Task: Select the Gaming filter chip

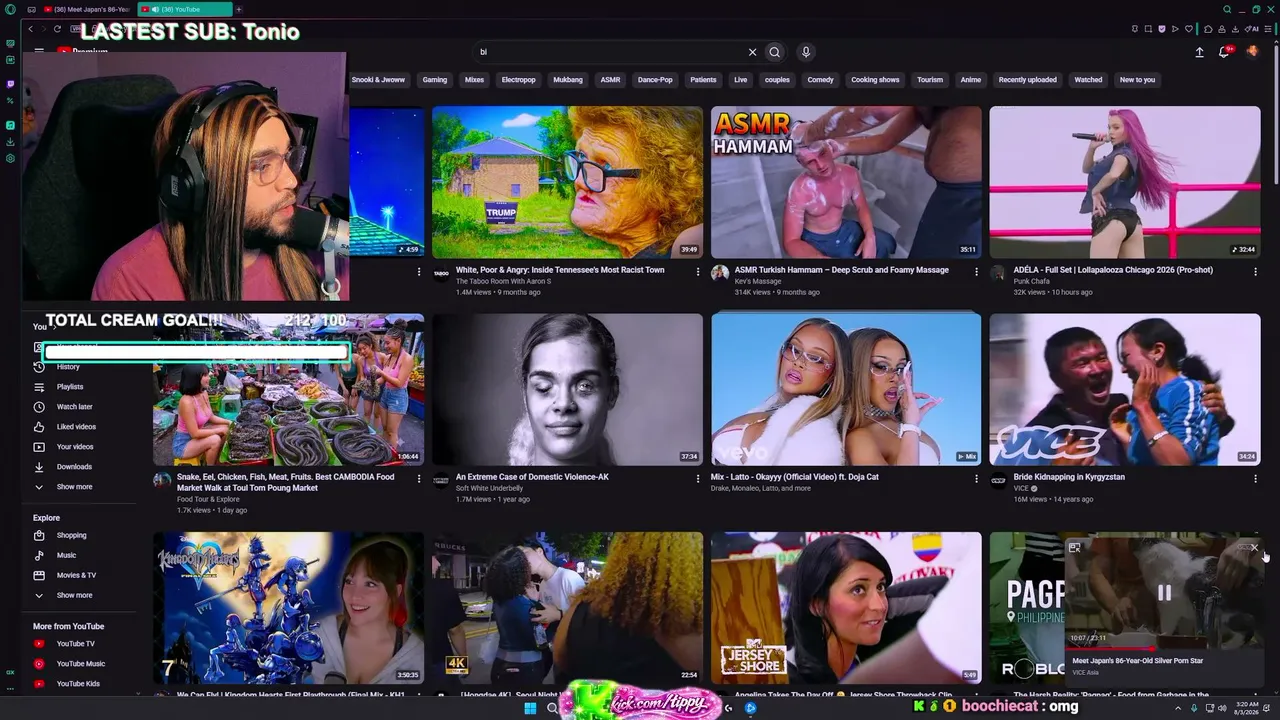Action: point(435,80)
